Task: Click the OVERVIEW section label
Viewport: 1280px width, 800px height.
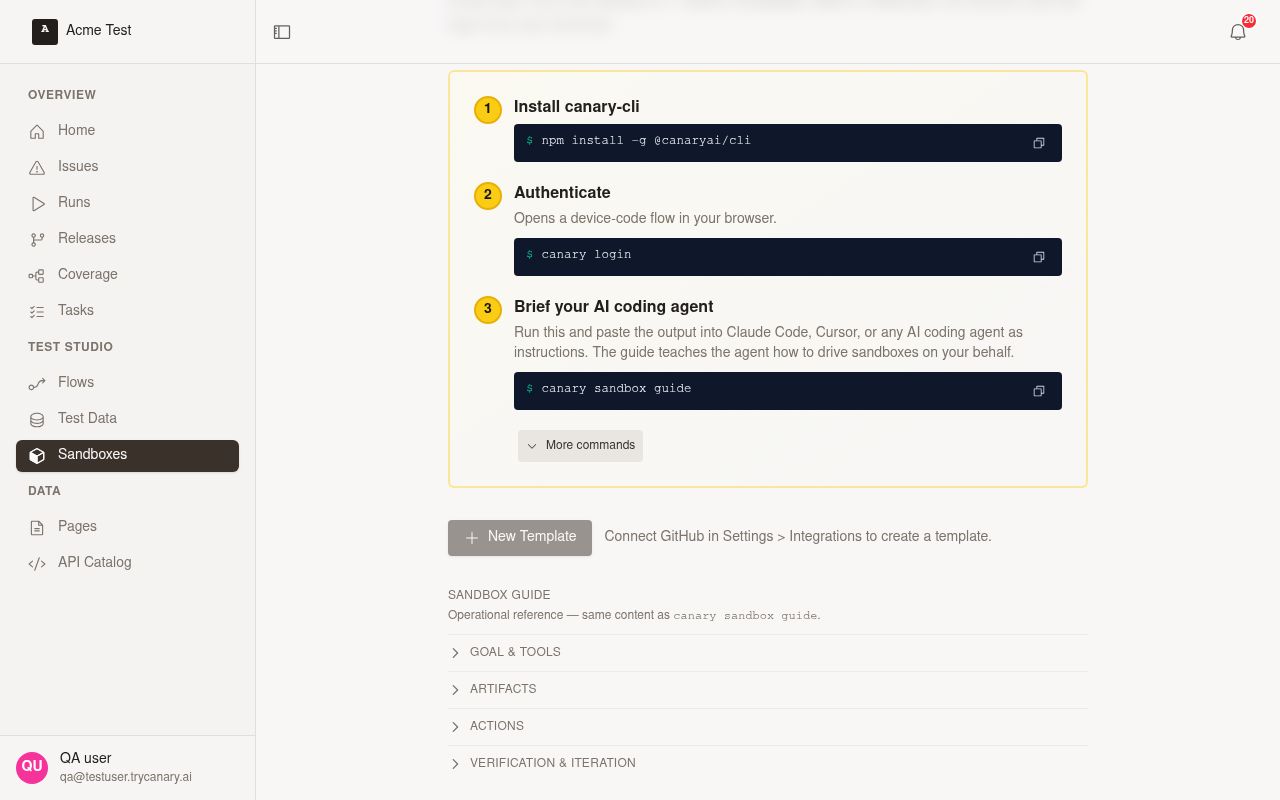Action: point(62,95)
